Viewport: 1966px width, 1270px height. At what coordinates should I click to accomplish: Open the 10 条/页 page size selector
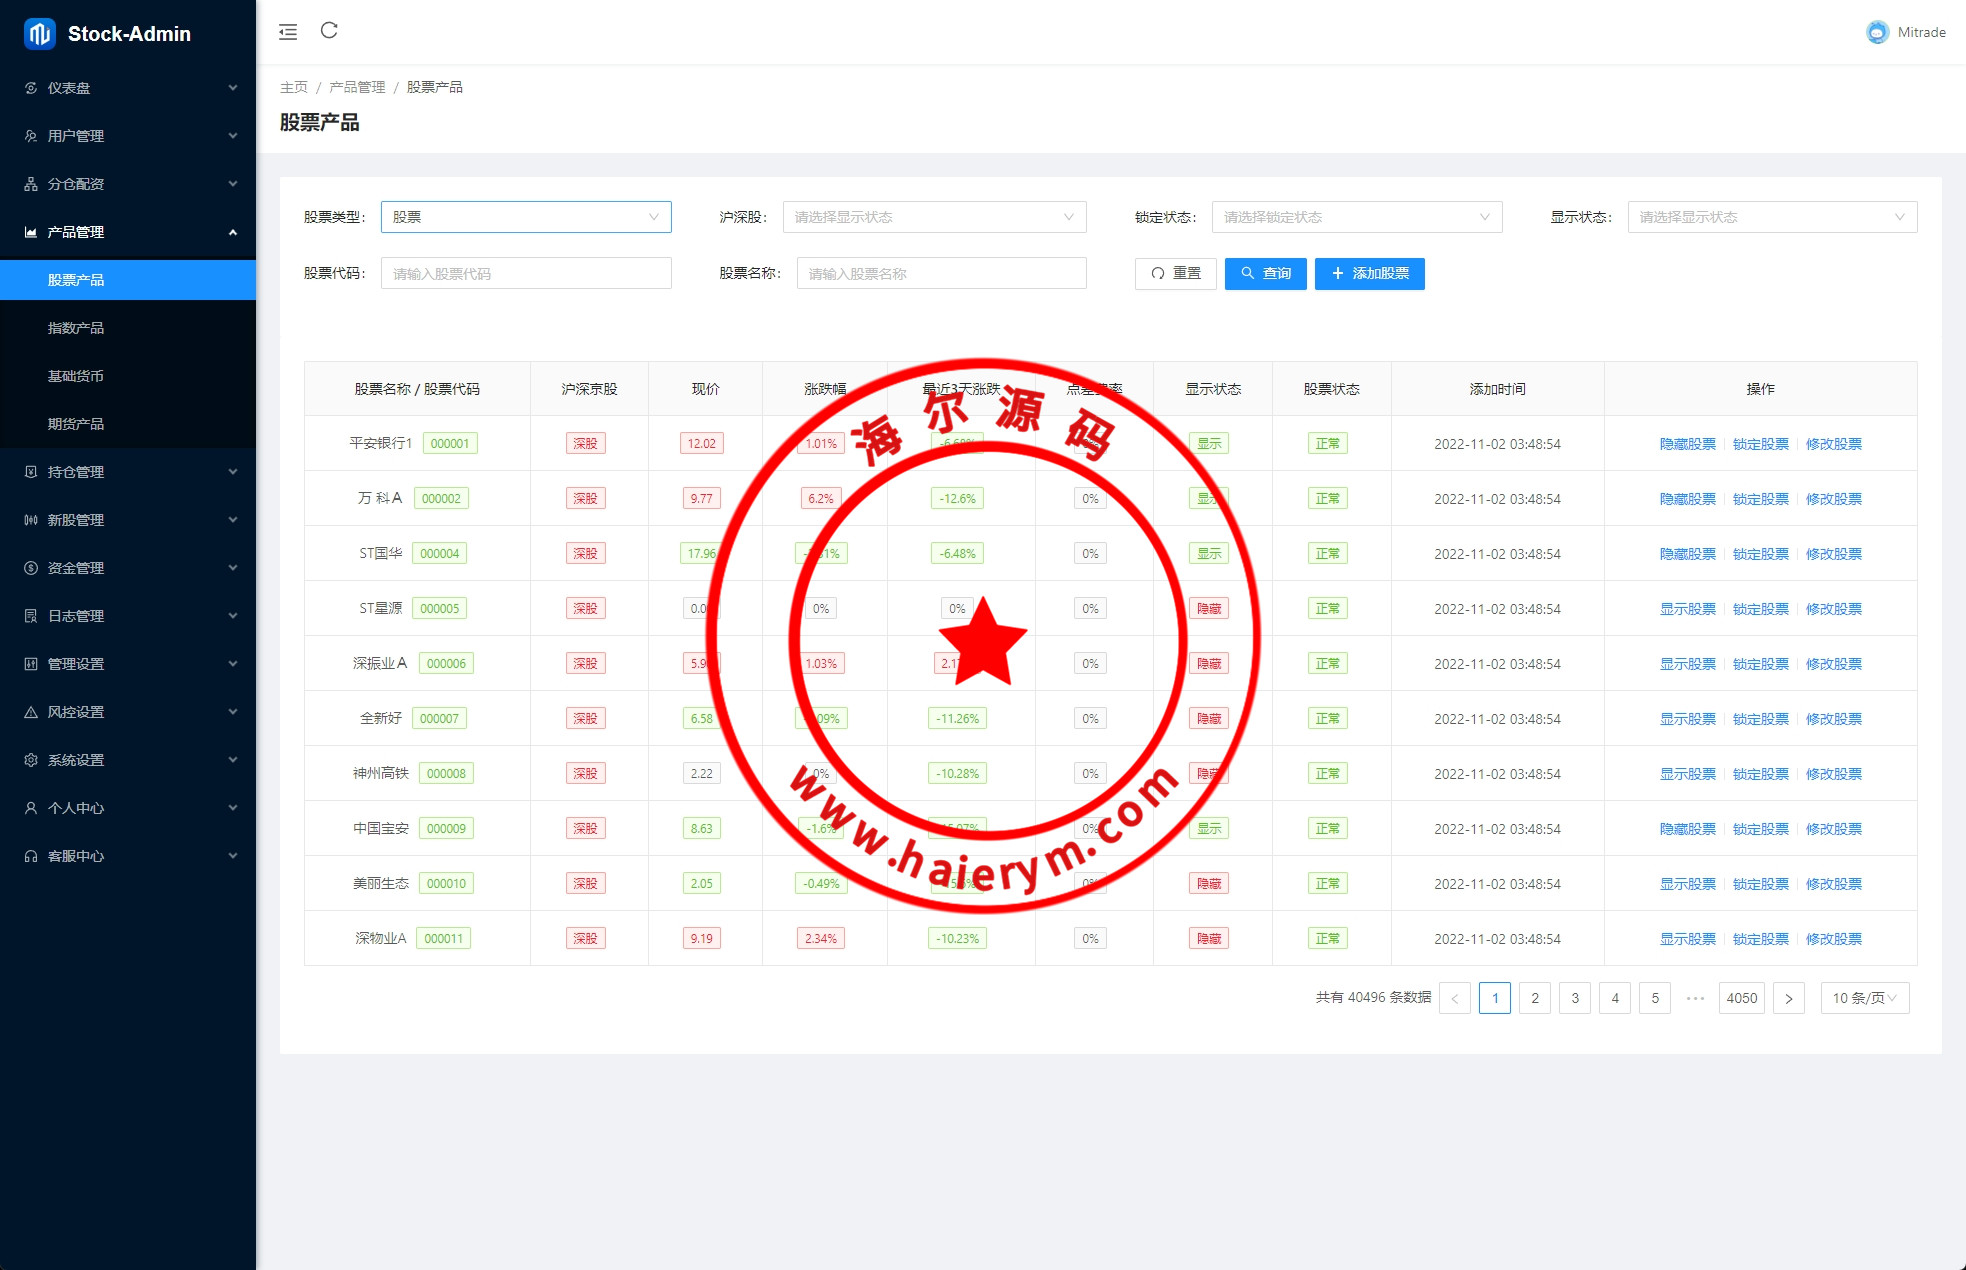1864,998
